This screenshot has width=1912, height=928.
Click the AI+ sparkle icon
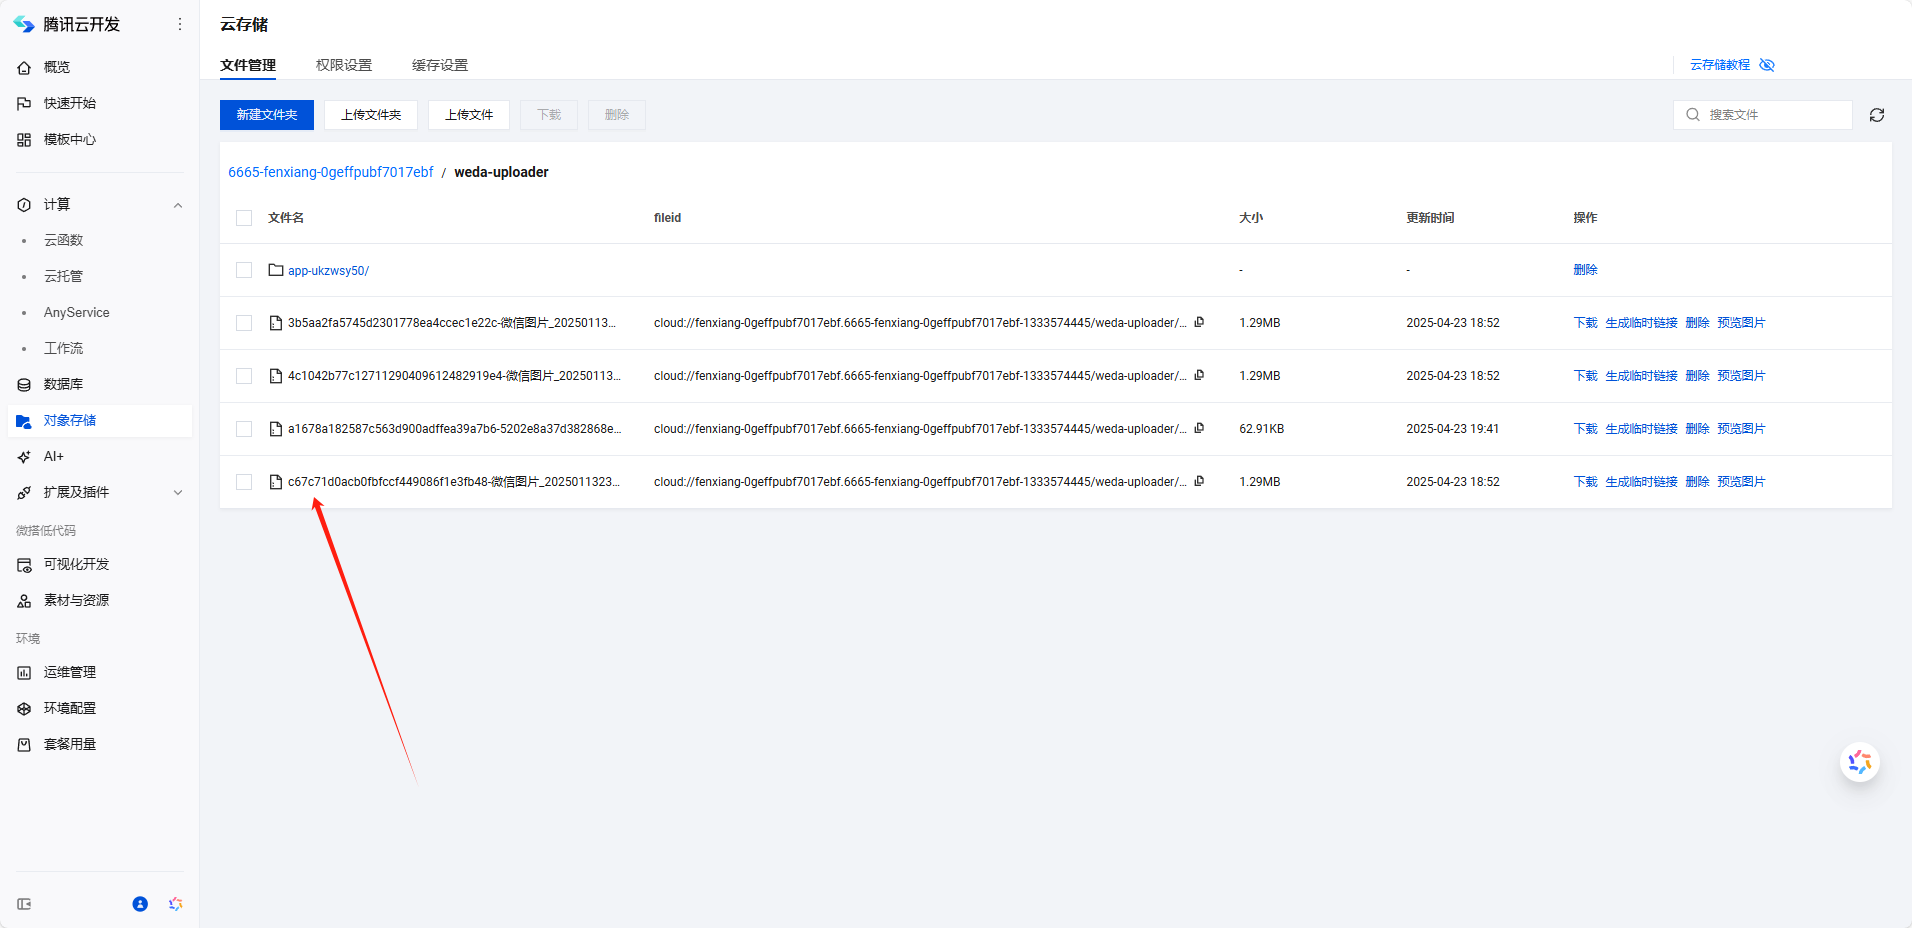[24, 456]
